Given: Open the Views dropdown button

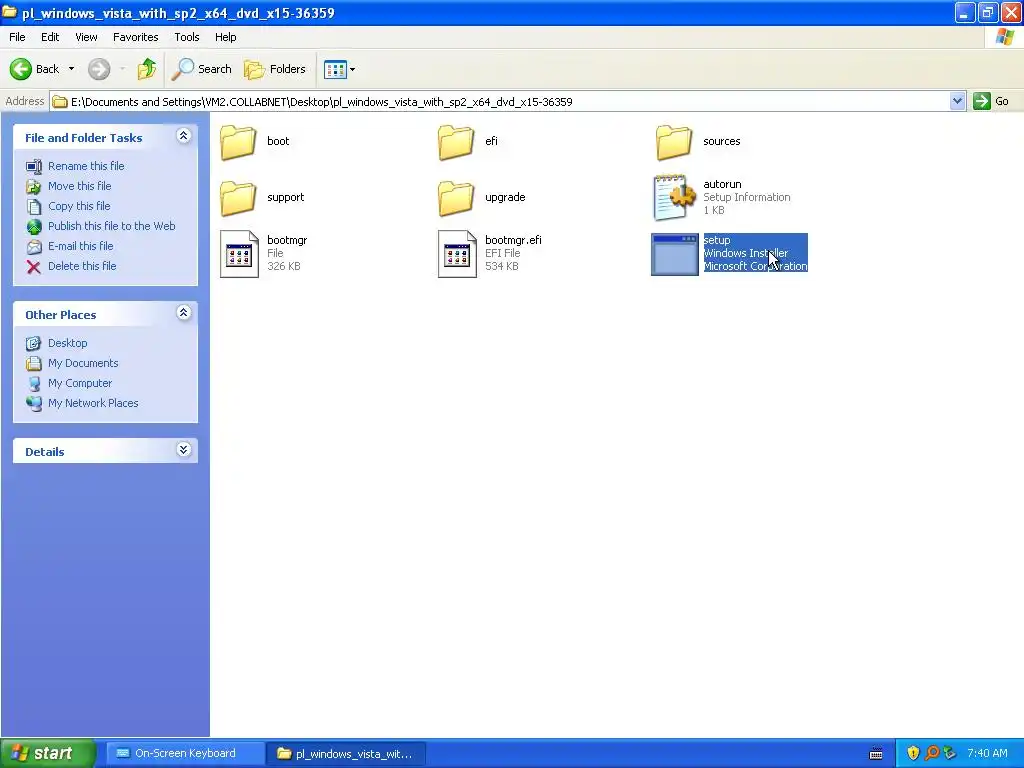Looking at the screenshot, I should [340, 69].
